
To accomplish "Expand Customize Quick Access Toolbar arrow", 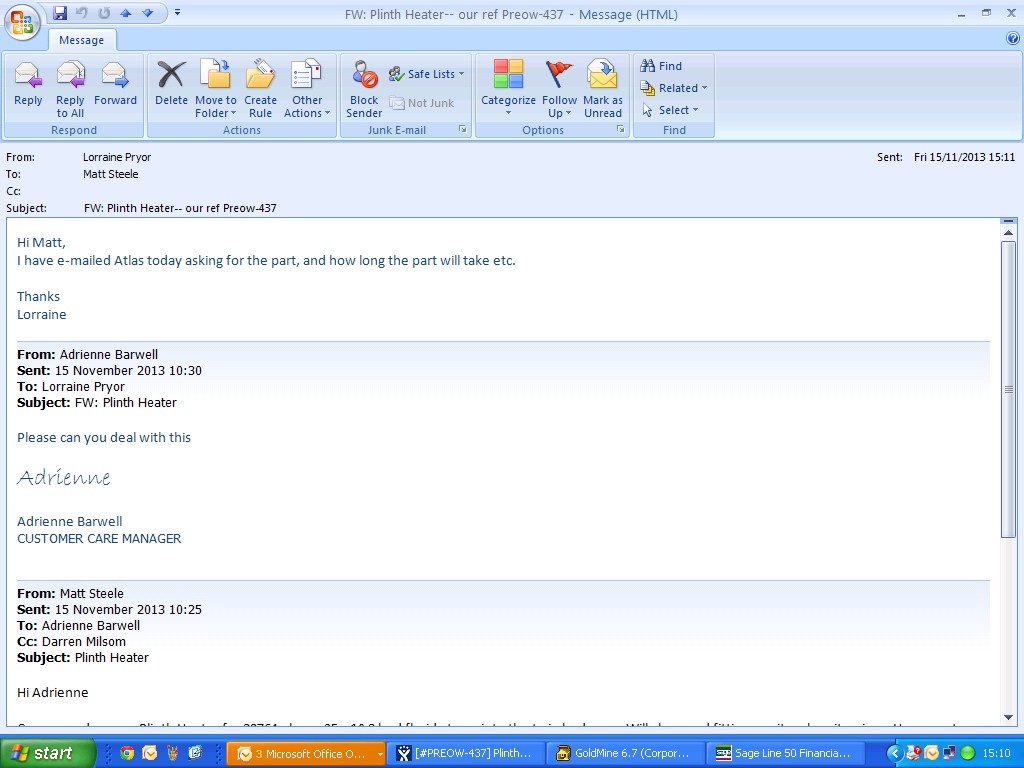I will click(x=177, y=12).
